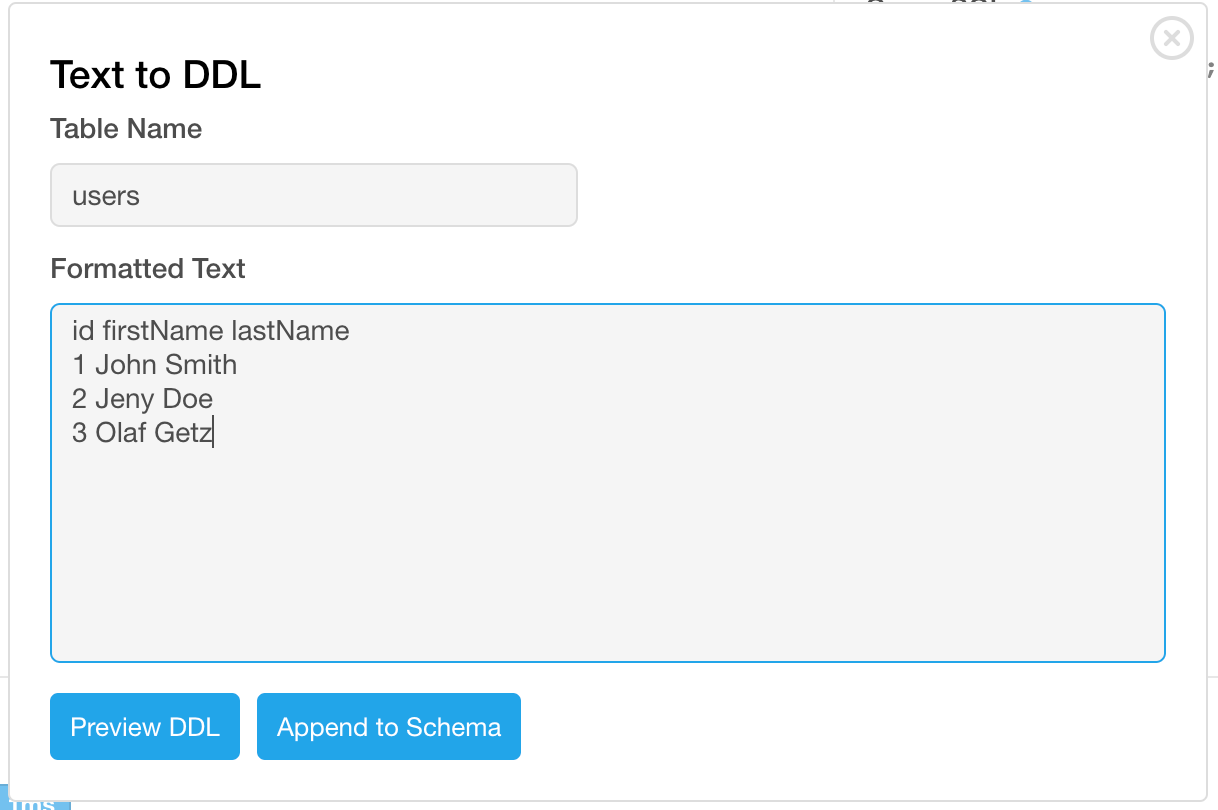
Task: Click the word "users" in Table Name
Action: coord(106,196)
